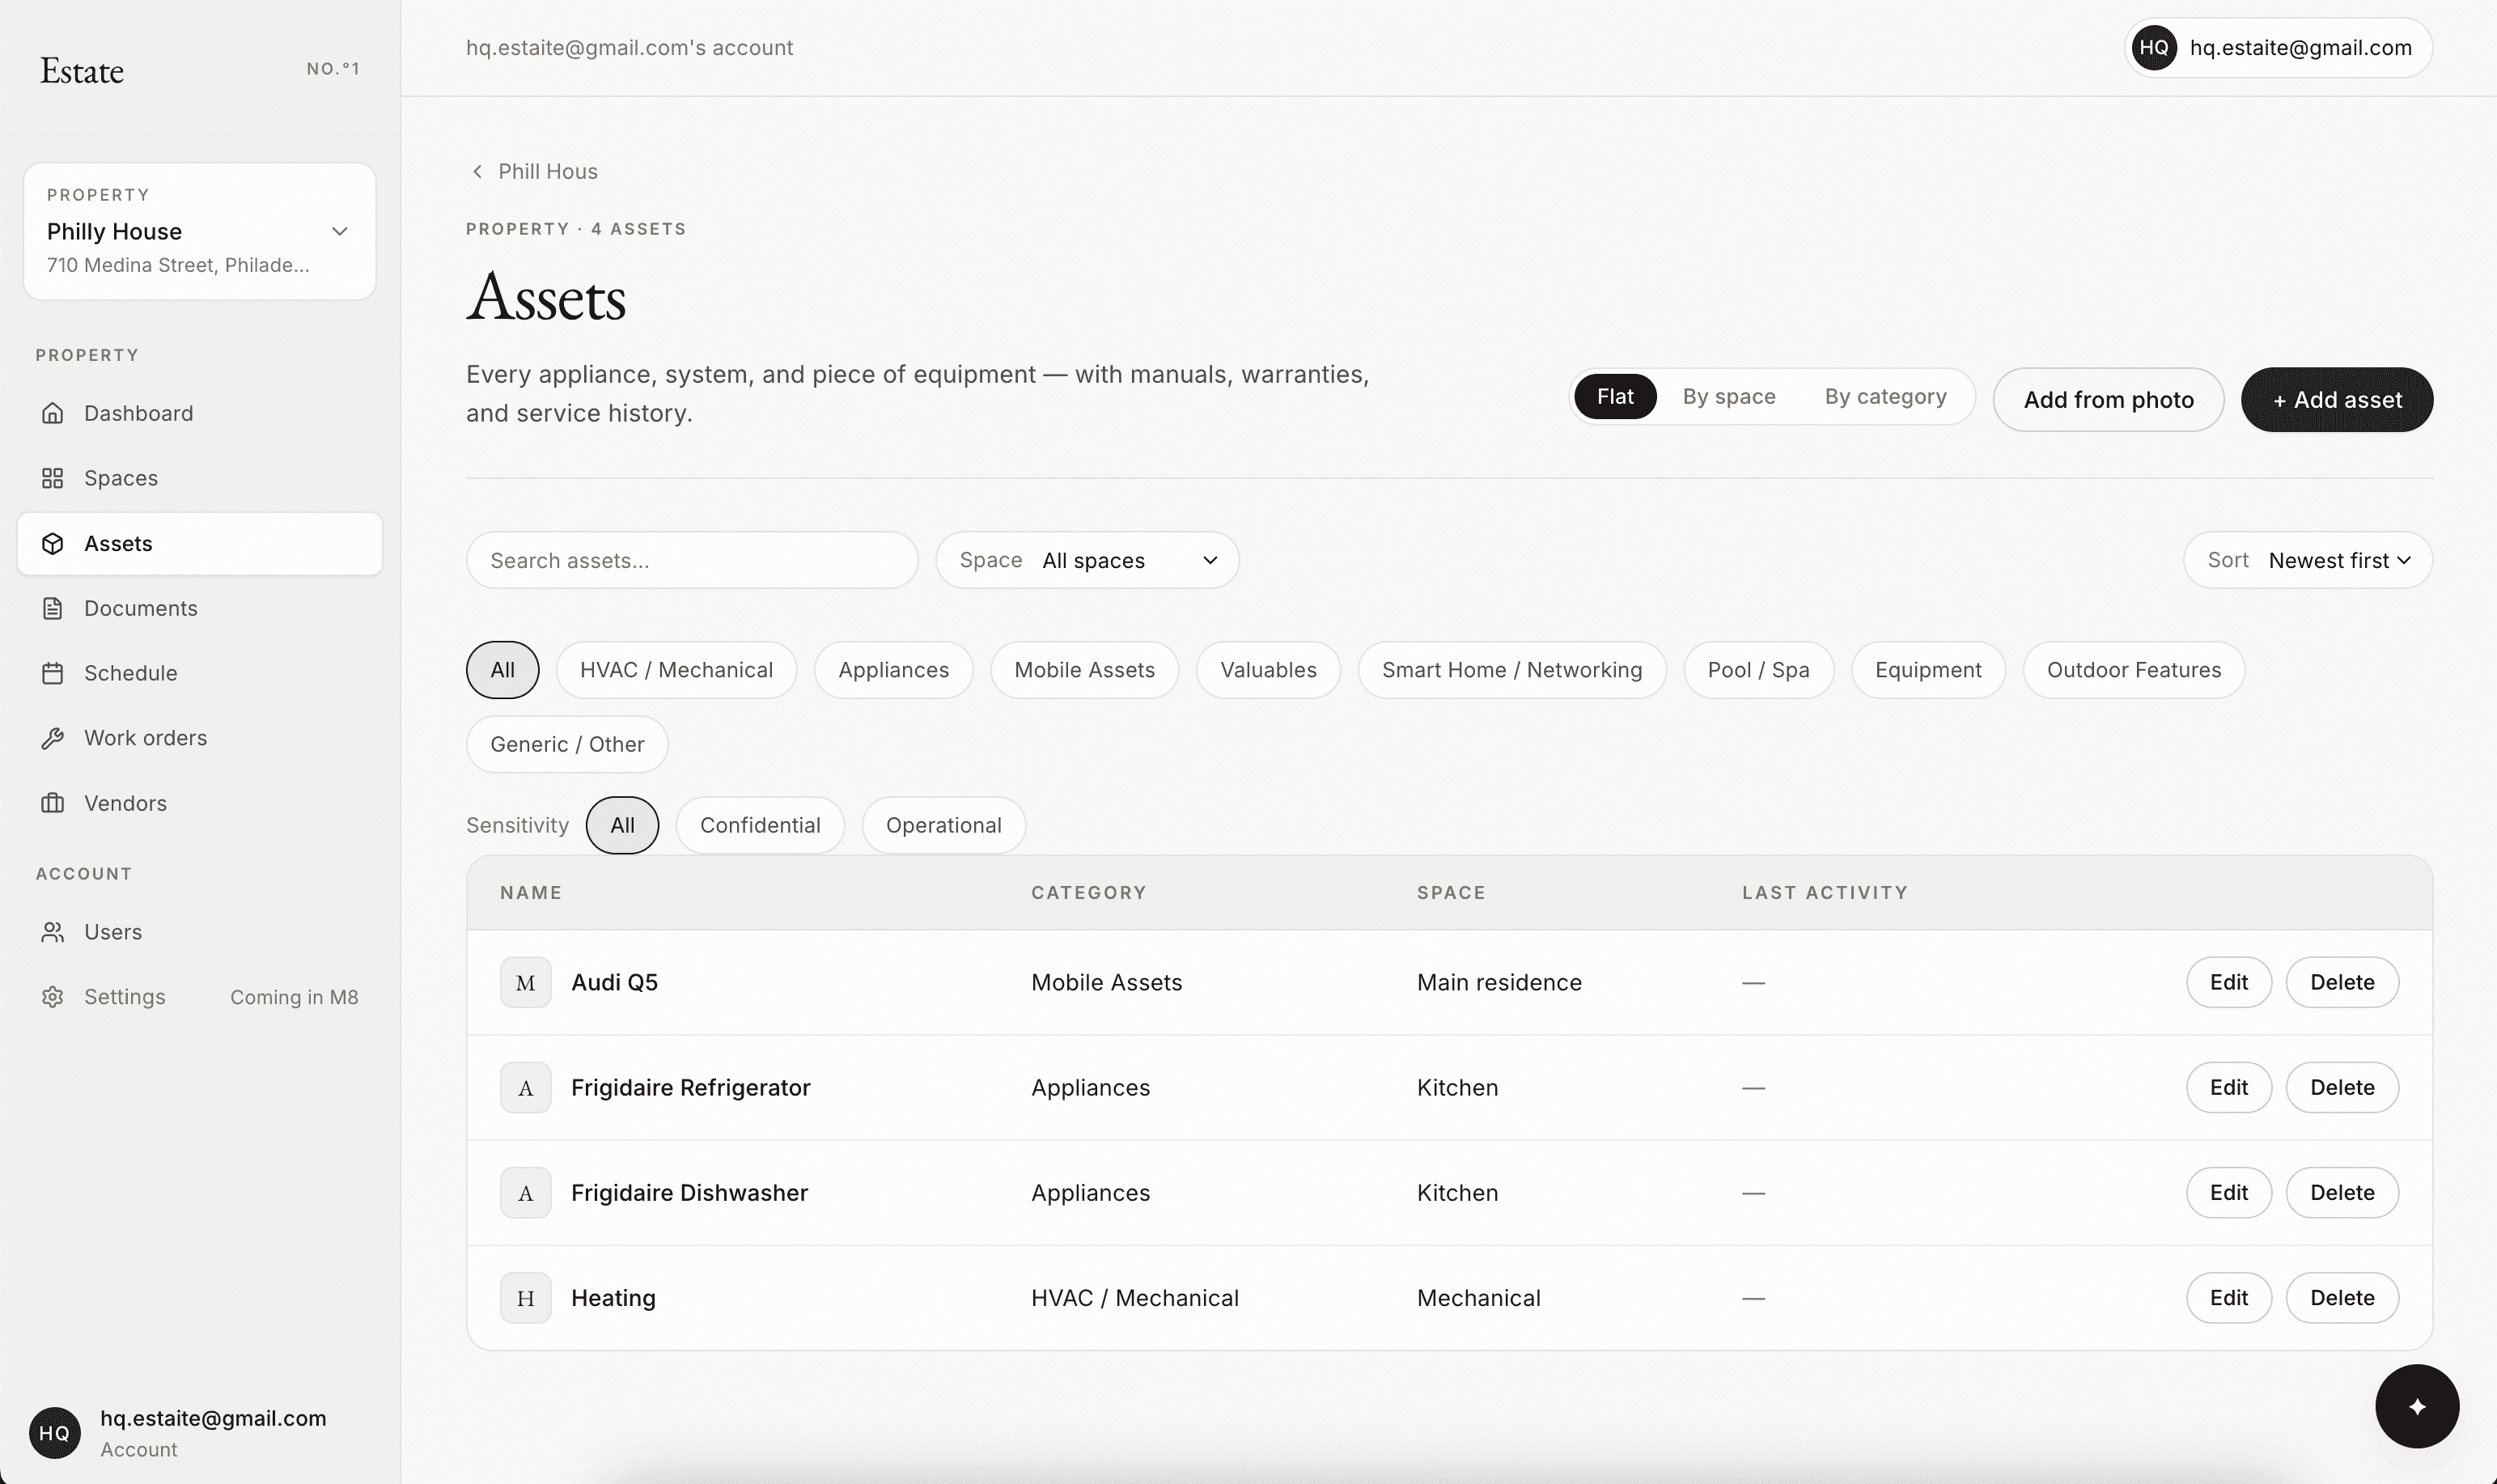
Task: Edit the Frigidaire Dishwasher asset
Action: pos(2228,1192)
